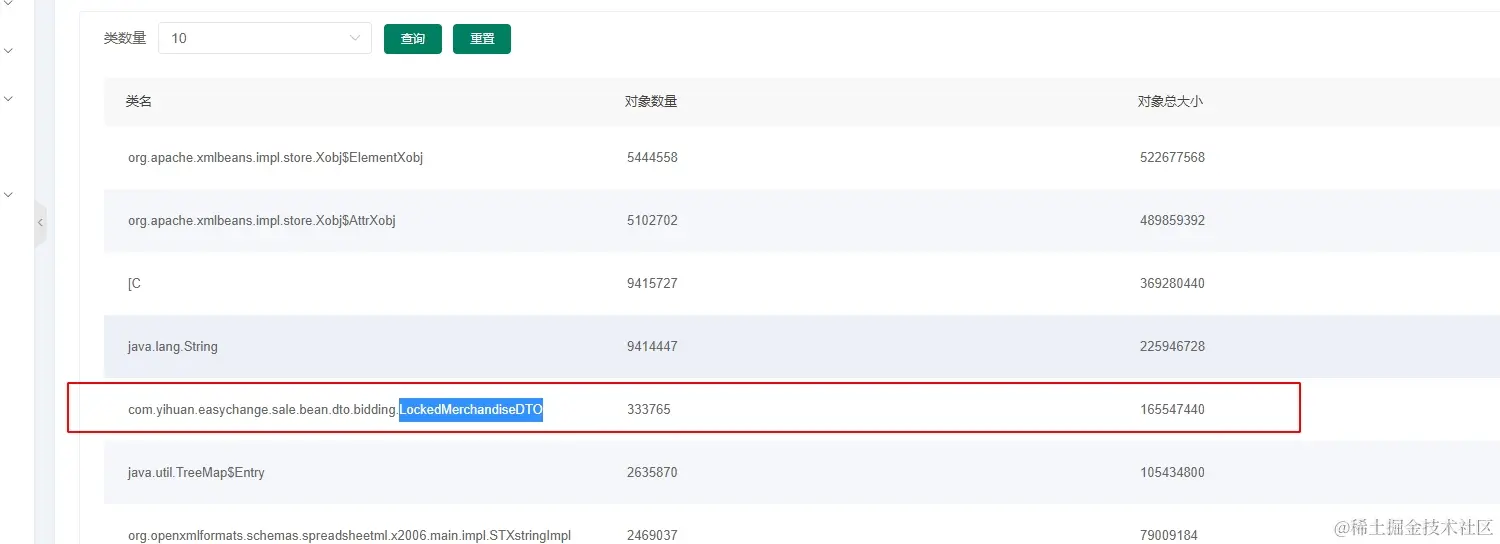Click total size value 369280440
This screenshot has width=1500, height=544.
click(x=1172, y=283)
